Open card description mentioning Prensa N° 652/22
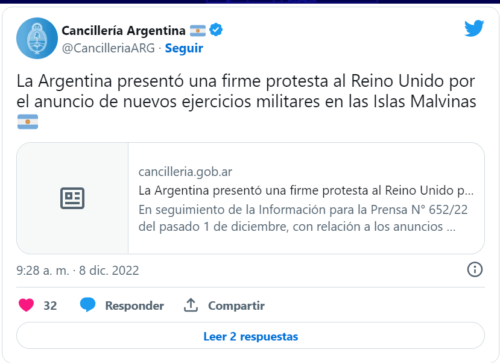Screen dimensions: 500x364 (x=303, y=218)
